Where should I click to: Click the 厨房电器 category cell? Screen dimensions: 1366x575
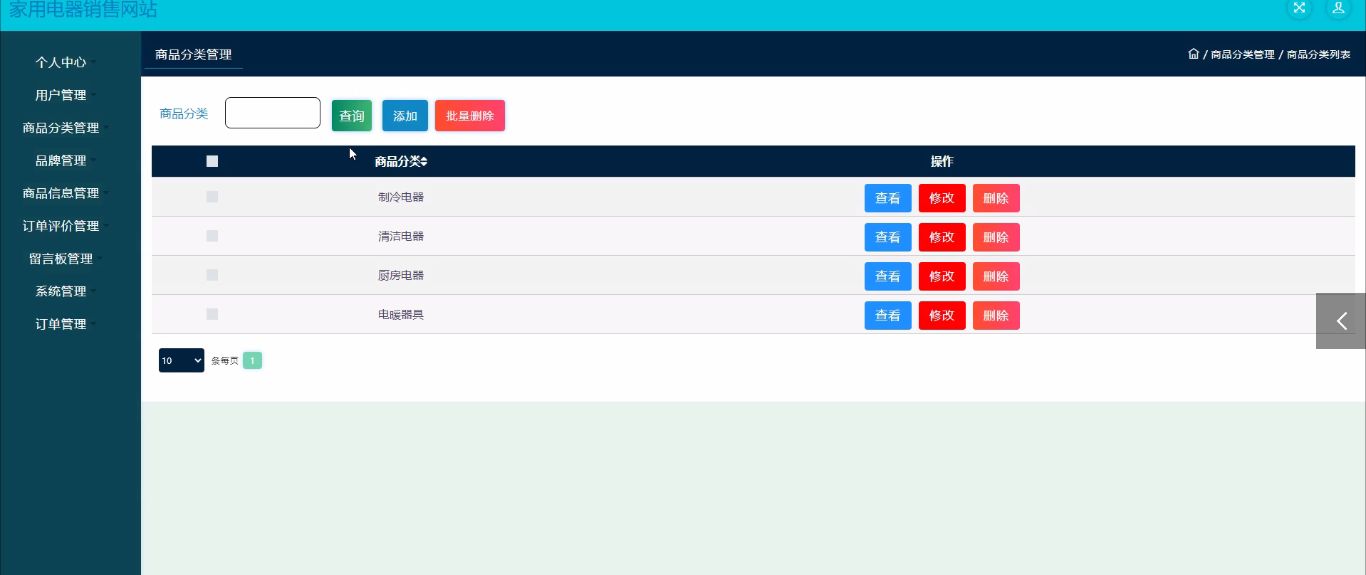pos(401,275)
